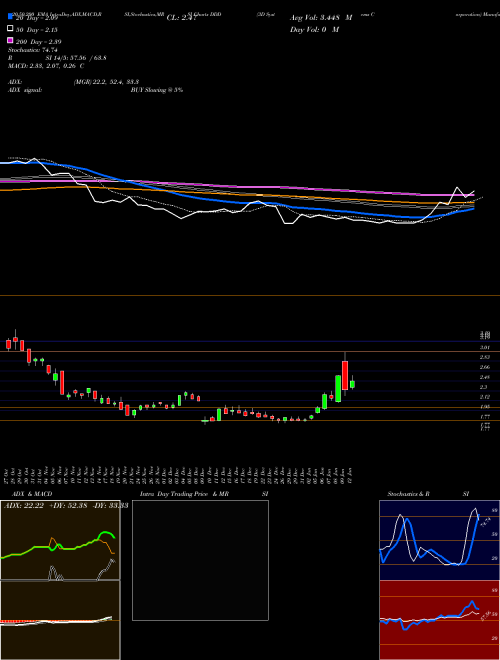Click the 'Day Vol: 0 M' label
Viewport: 500px width, 660px height.
314,30
